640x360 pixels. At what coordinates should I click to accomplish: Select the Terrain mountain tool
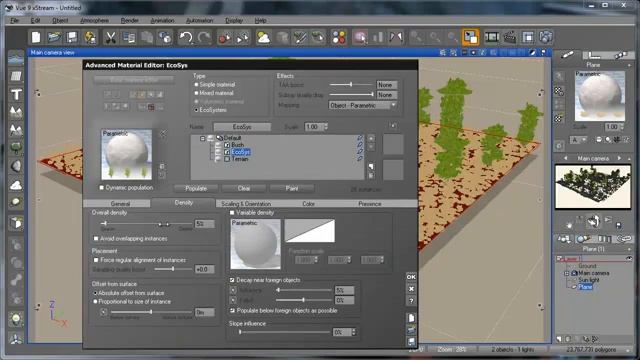click(x=16, y=112)
